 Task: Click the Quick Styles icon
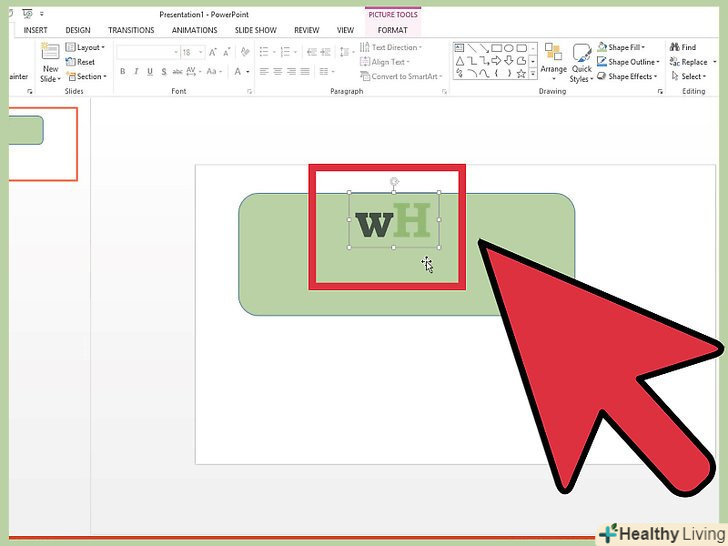click(581, 60)
